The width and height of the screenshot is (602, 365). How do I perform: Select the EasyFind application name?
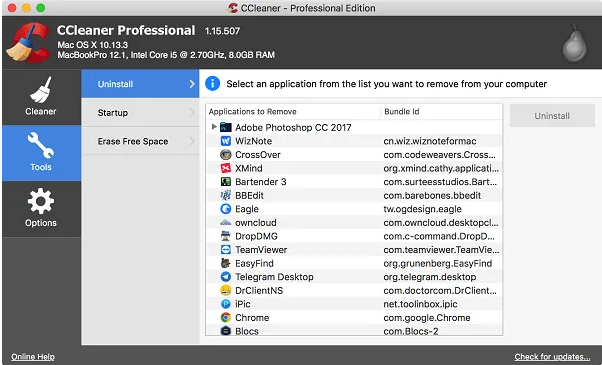tap(254, 263)
